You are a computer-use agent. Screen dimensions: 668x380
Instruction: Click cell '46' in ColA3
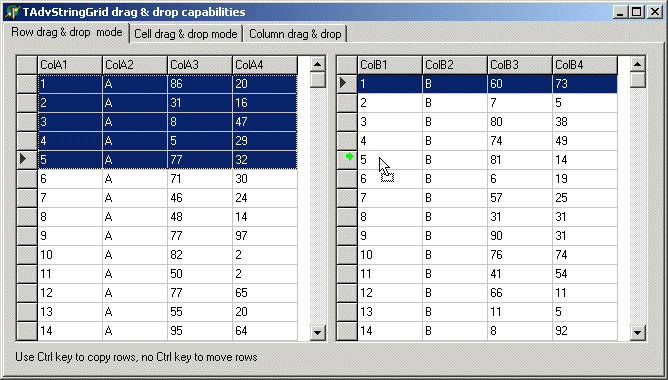coord(200,198)
